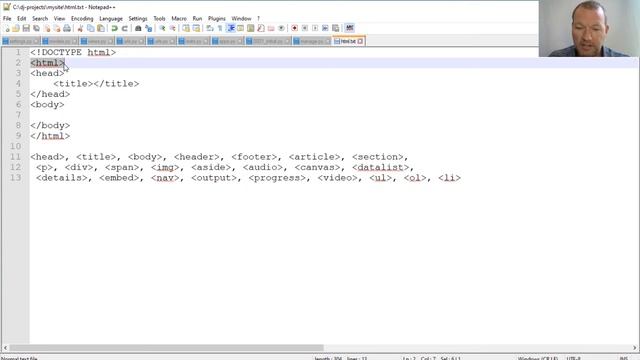Click the synchronize horizontal scrolling icon
The image size is (640, 360).
pos(196,28)
